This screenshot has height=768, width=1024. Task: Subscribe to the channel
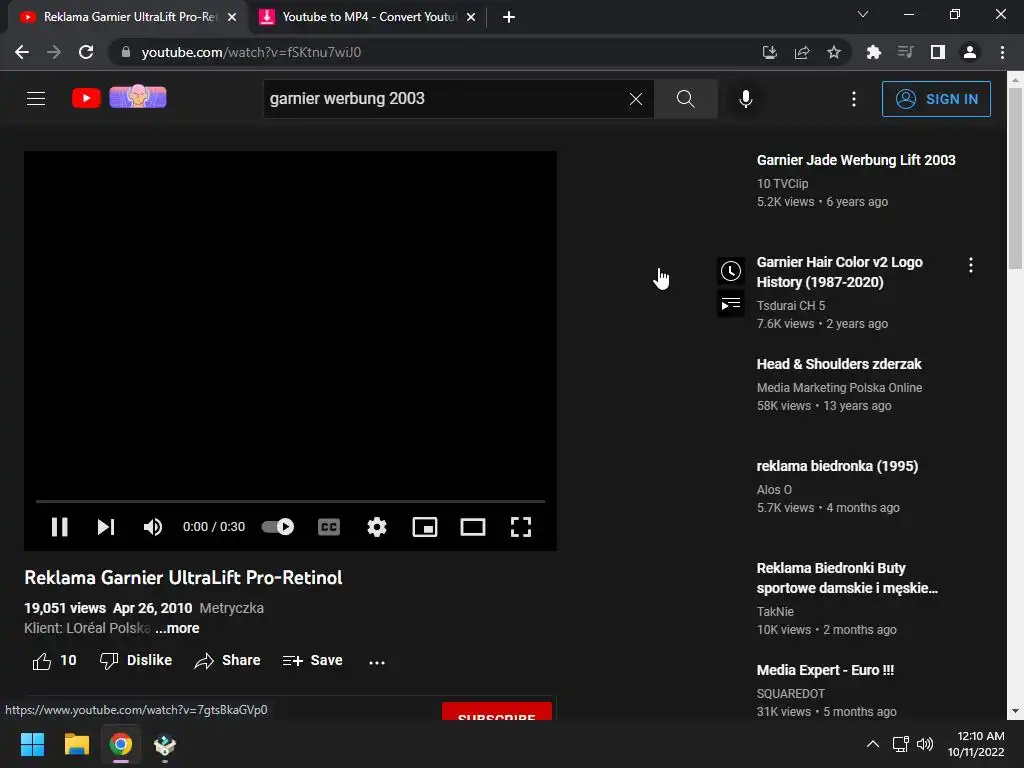pyautogui.click(x=497, y=712)
